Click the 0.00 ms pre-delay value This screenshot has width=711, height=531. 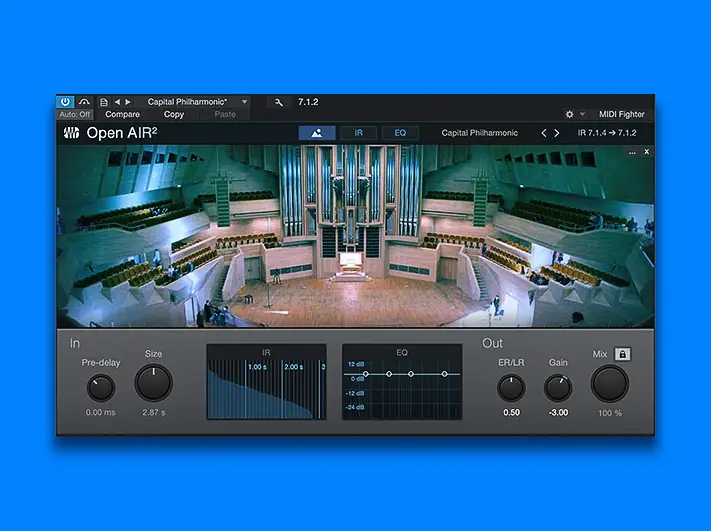click(x=101, y=413)
